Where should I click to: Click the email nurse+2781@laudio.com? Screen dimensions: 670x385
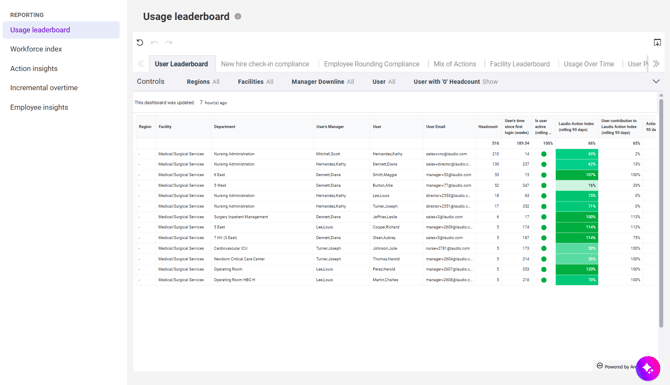448,248
